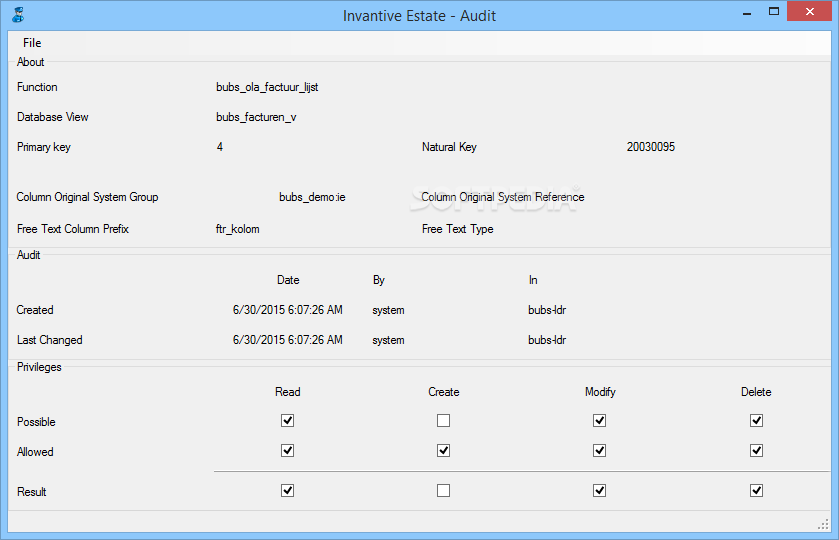
Task: Open the File menu
Action: (x=32, y=43)
